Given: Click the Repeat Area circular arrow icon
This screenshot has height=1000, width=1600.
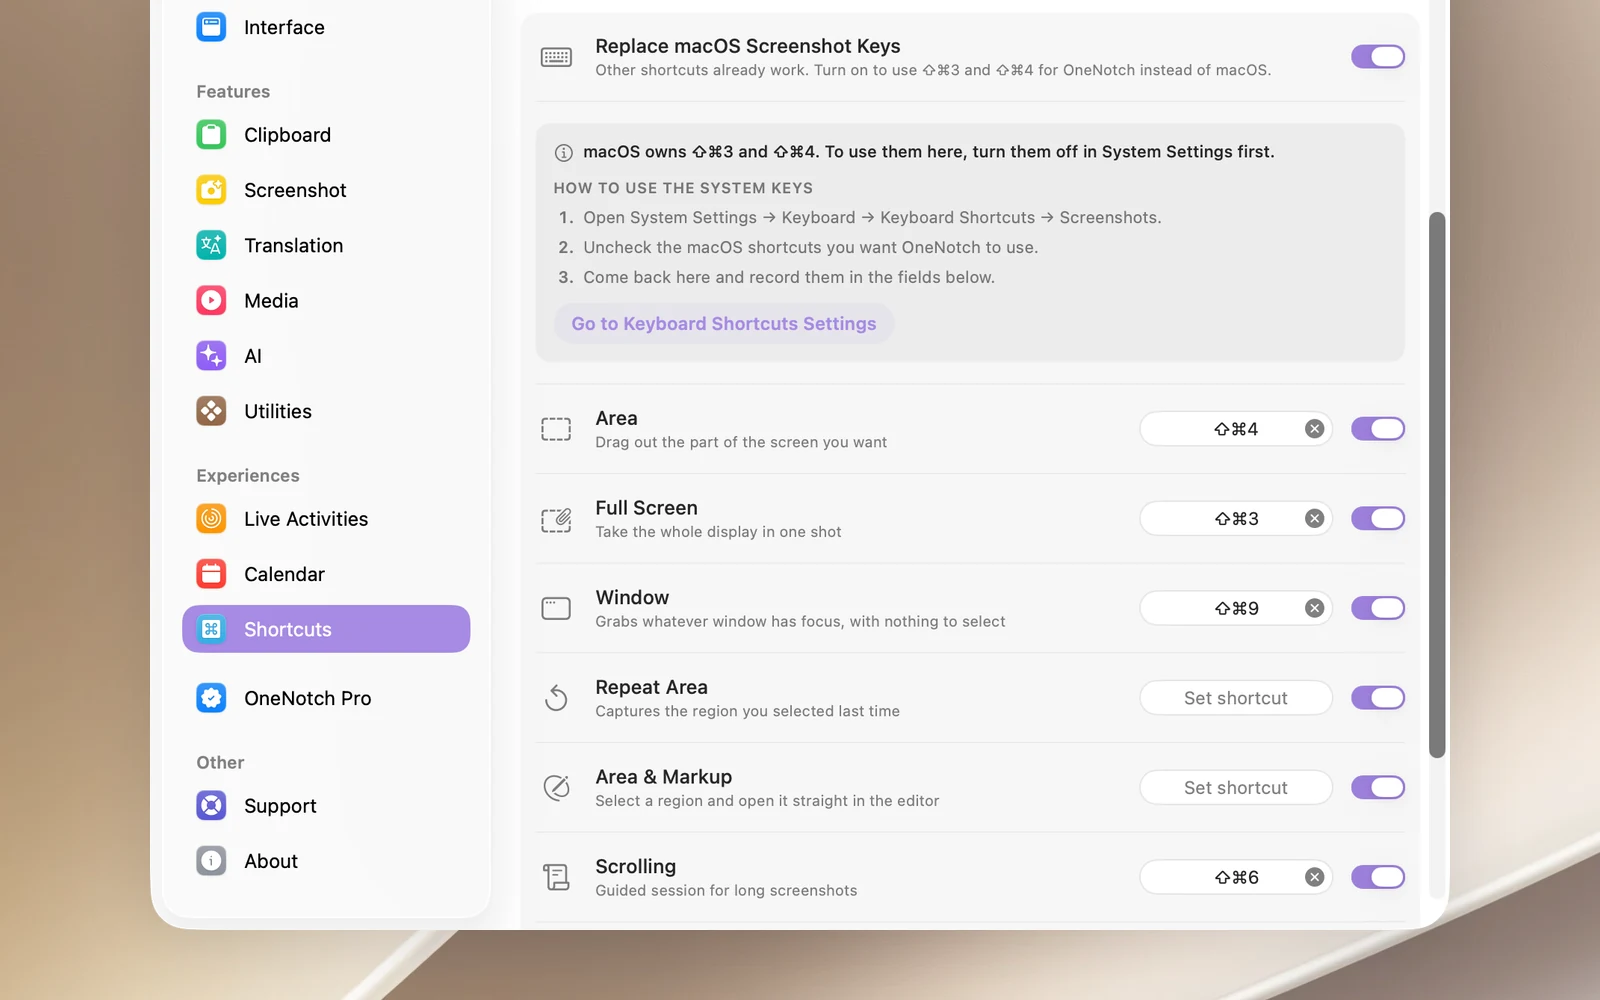Looking at the screenshot, I should [556, 698].
